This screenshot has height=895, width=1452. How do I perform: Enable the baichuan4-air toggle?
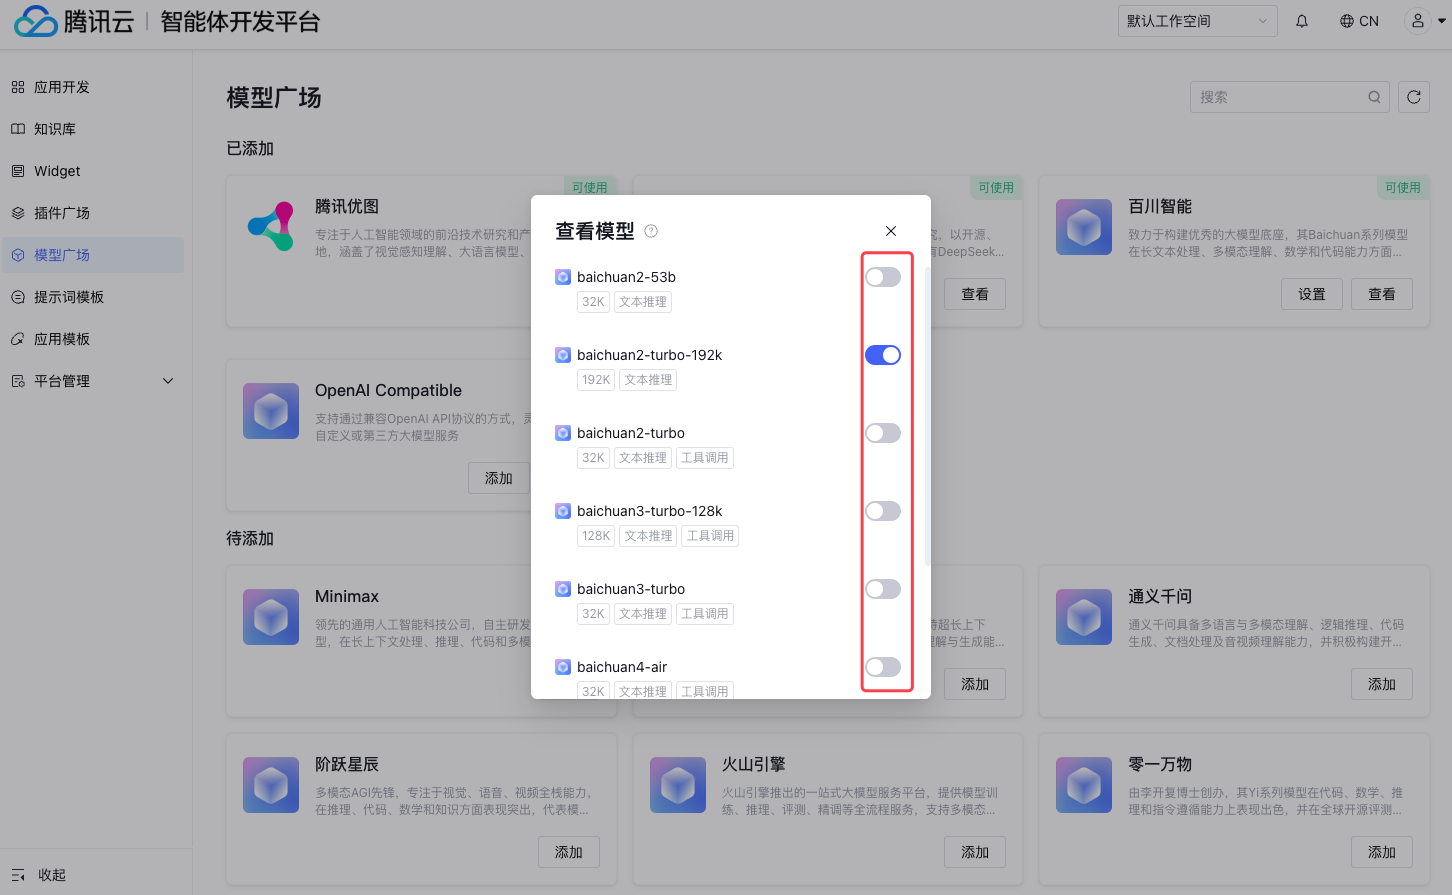pyautogui.click(x=883, y=667)
